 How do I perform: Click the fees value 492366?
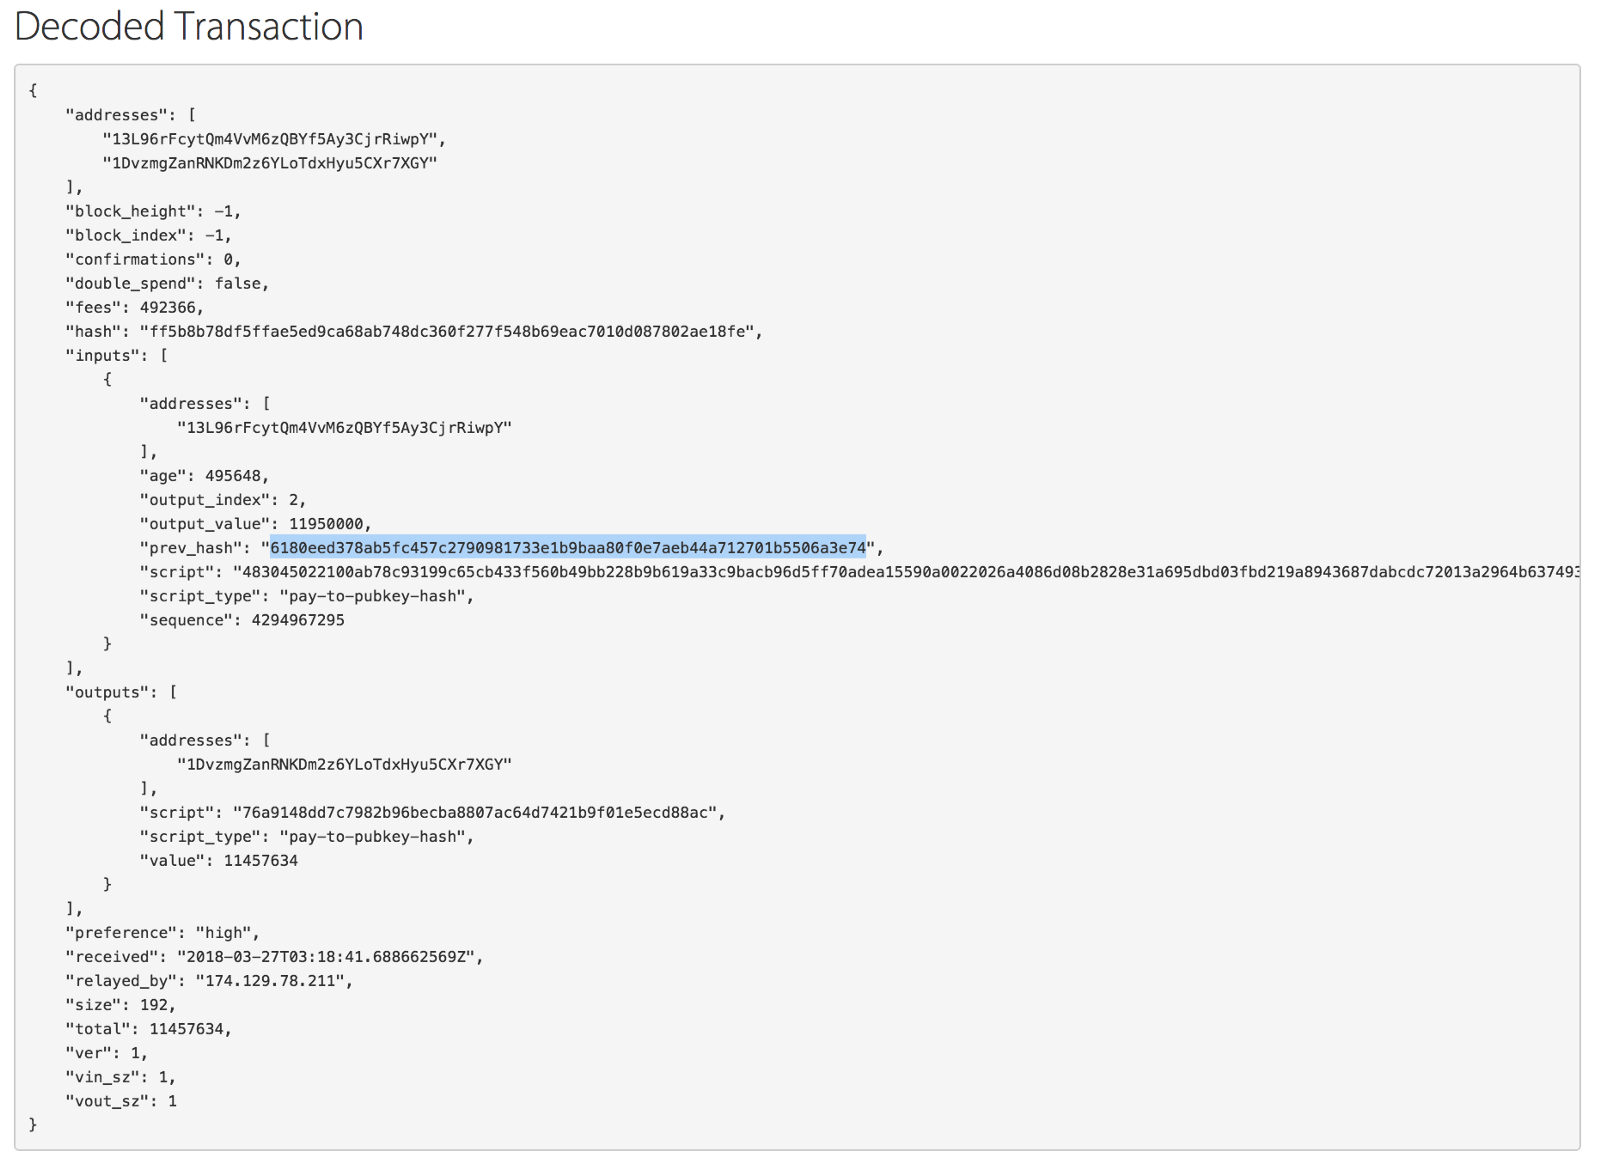pyautogui.click(x=169, y=307)
